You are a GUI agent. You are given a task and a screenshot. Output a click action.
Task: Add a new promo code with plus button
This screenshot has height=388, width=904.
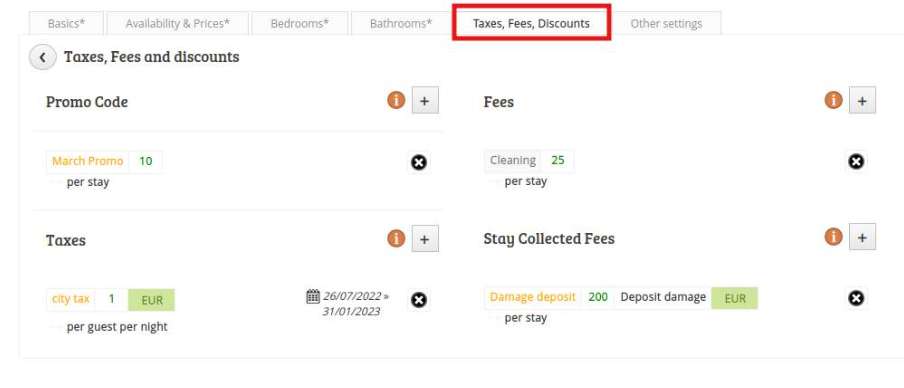pos(425,101)
